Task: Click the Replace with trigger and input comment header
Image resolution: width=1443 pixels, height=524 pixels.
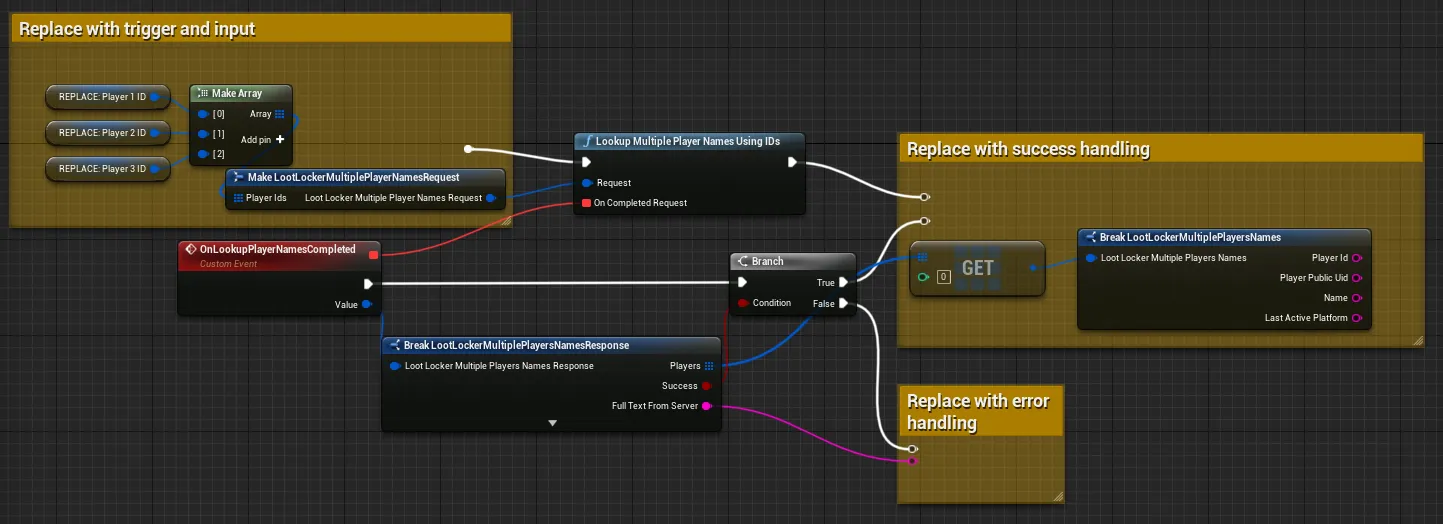Action: (260, 28)
